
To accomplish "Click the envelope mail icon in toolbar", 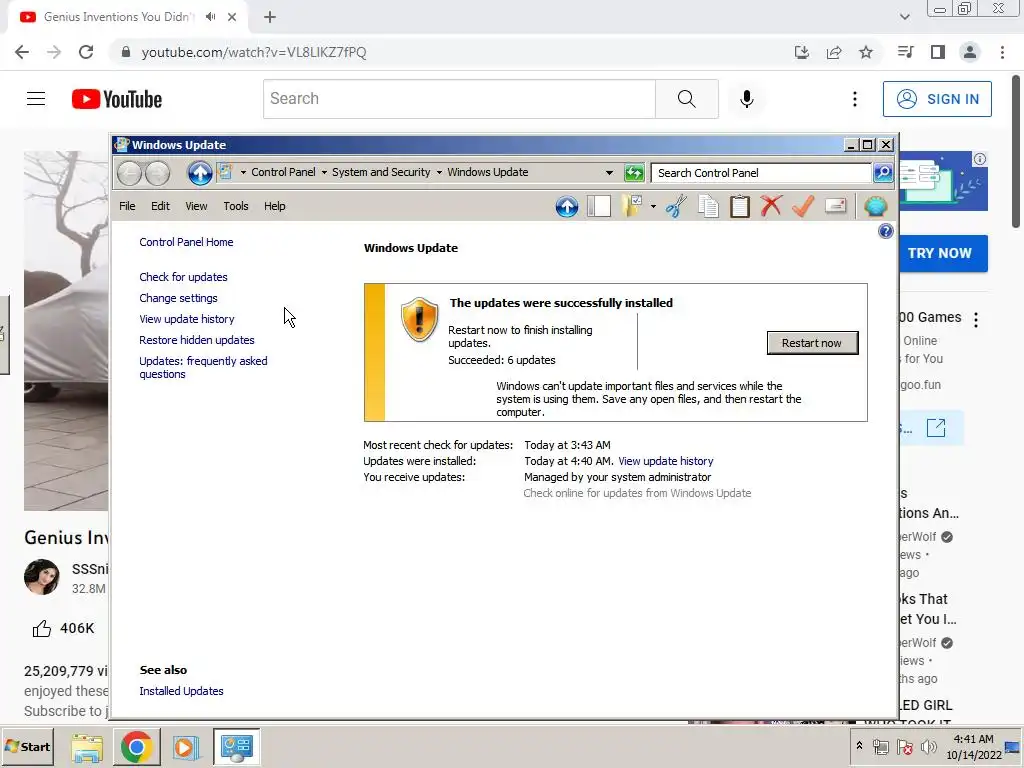I will [835, 206].
